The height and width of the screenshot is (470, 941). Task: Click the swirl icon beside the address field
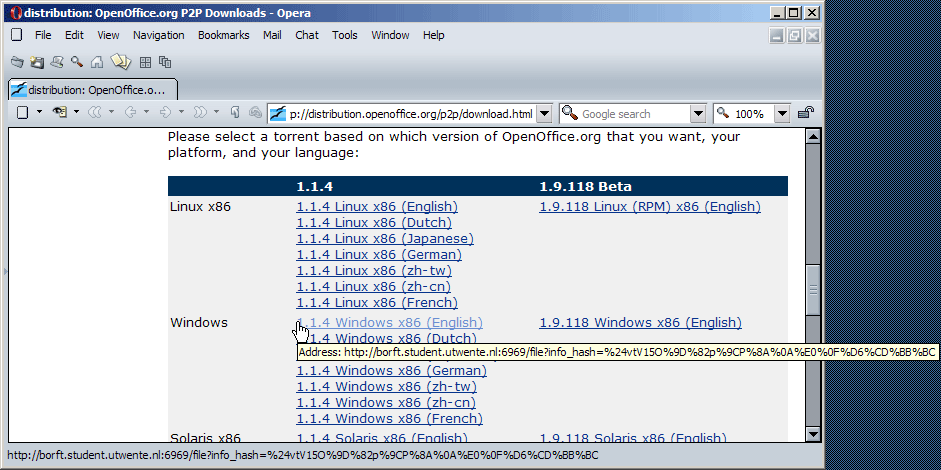(x=256, y=112)
